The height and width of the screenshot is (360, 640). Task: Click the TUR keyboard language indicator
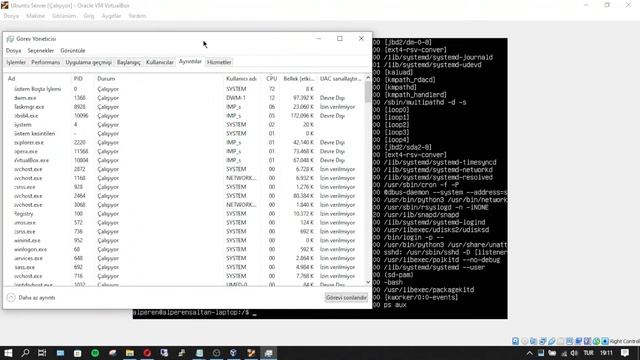tap(588, 353)
